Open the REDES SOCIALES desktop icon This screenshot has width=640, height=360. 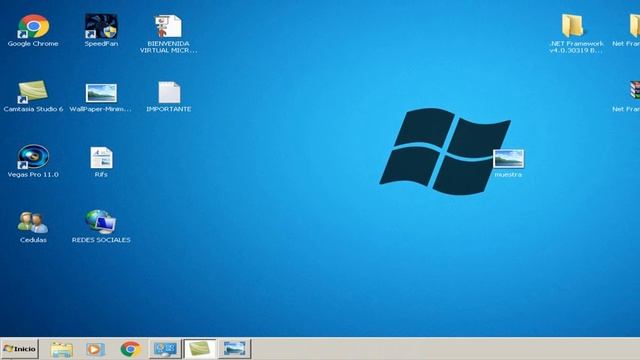(101, 222)
